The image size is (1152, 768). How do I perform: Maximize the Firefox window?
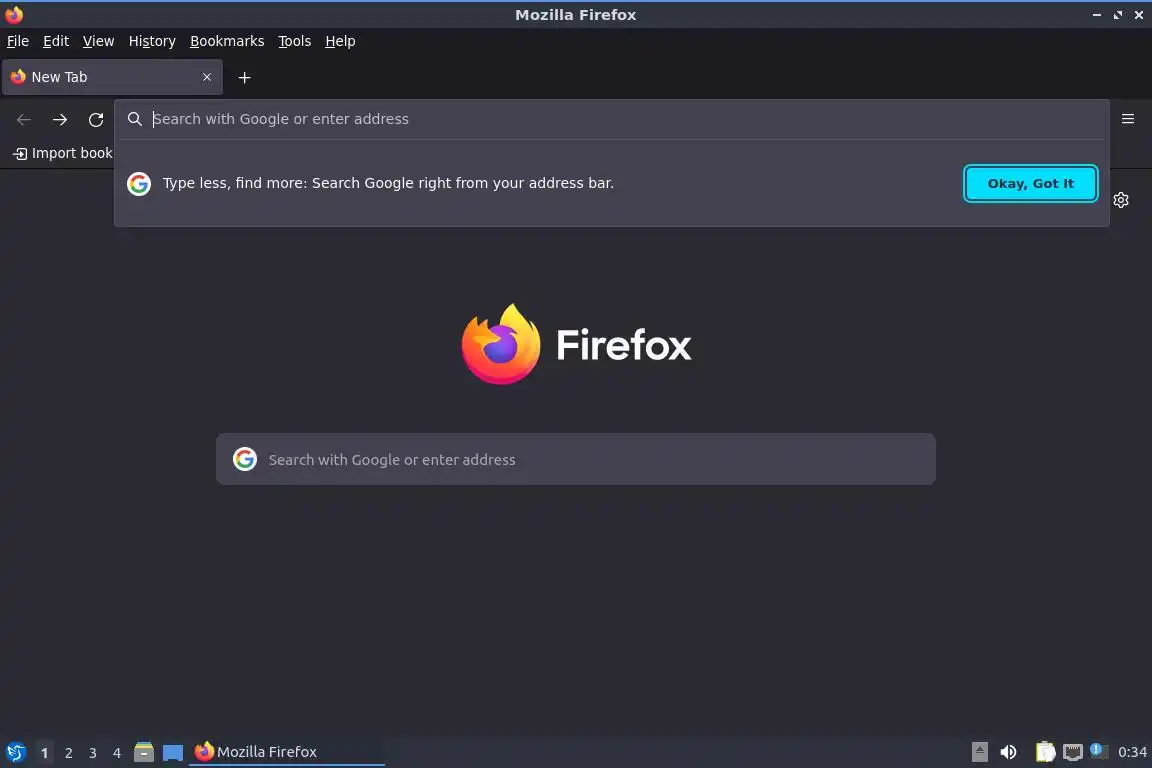1117,15
